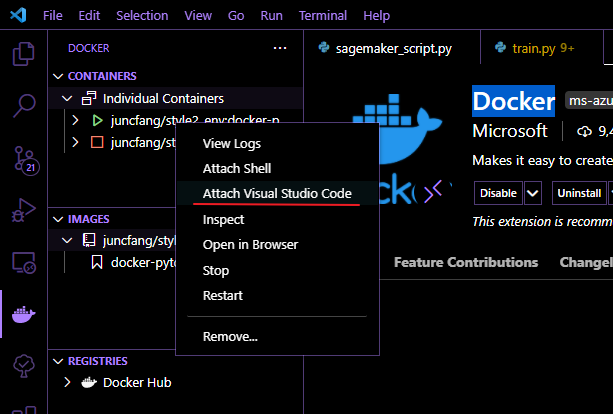Image resolution: width=613 pixels, height=414 pixels.
Task: Click the docker-pyt tag bookmark icon
Action: pos(97,262)
